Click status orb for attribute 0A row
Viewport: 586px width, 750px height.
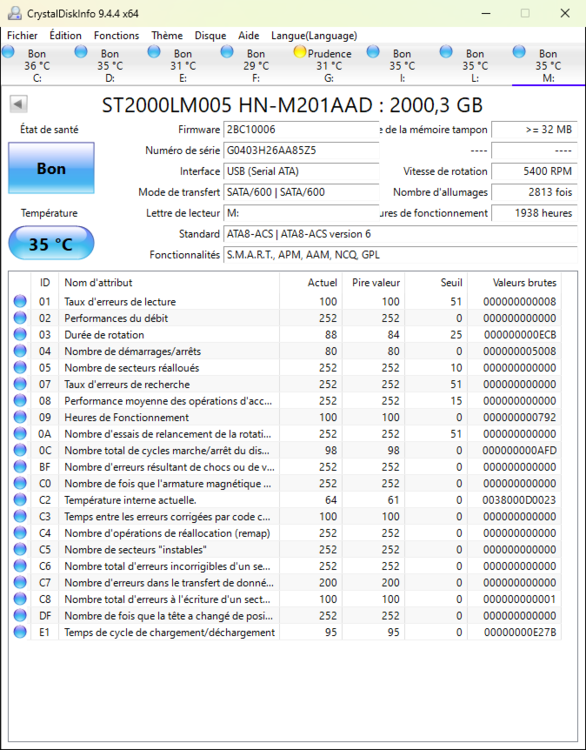pyautogui.click(x=20, y=434)
